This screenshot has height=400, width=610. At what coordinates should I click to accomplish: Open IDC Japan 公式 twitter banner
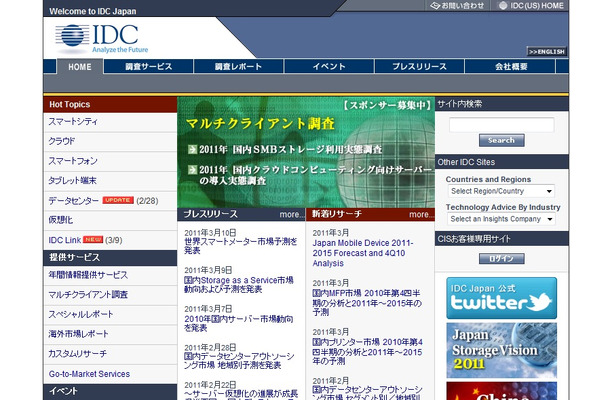501,298
